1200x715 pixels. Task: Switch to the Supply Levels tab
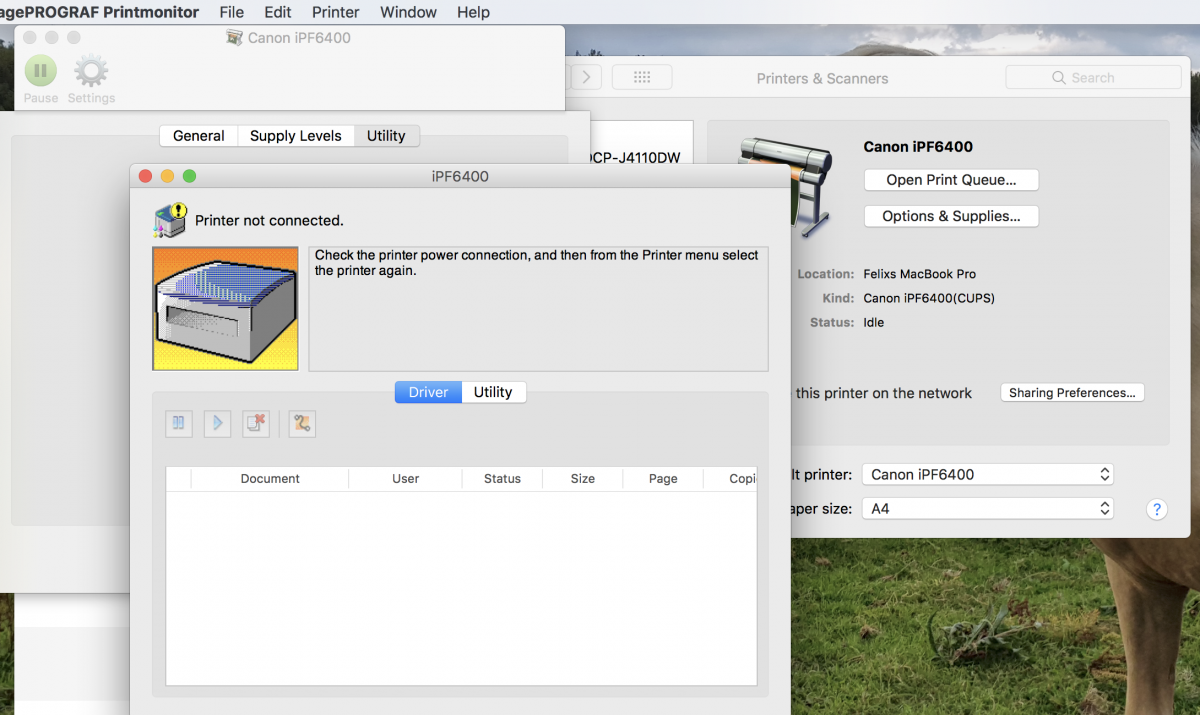[295, 136]
